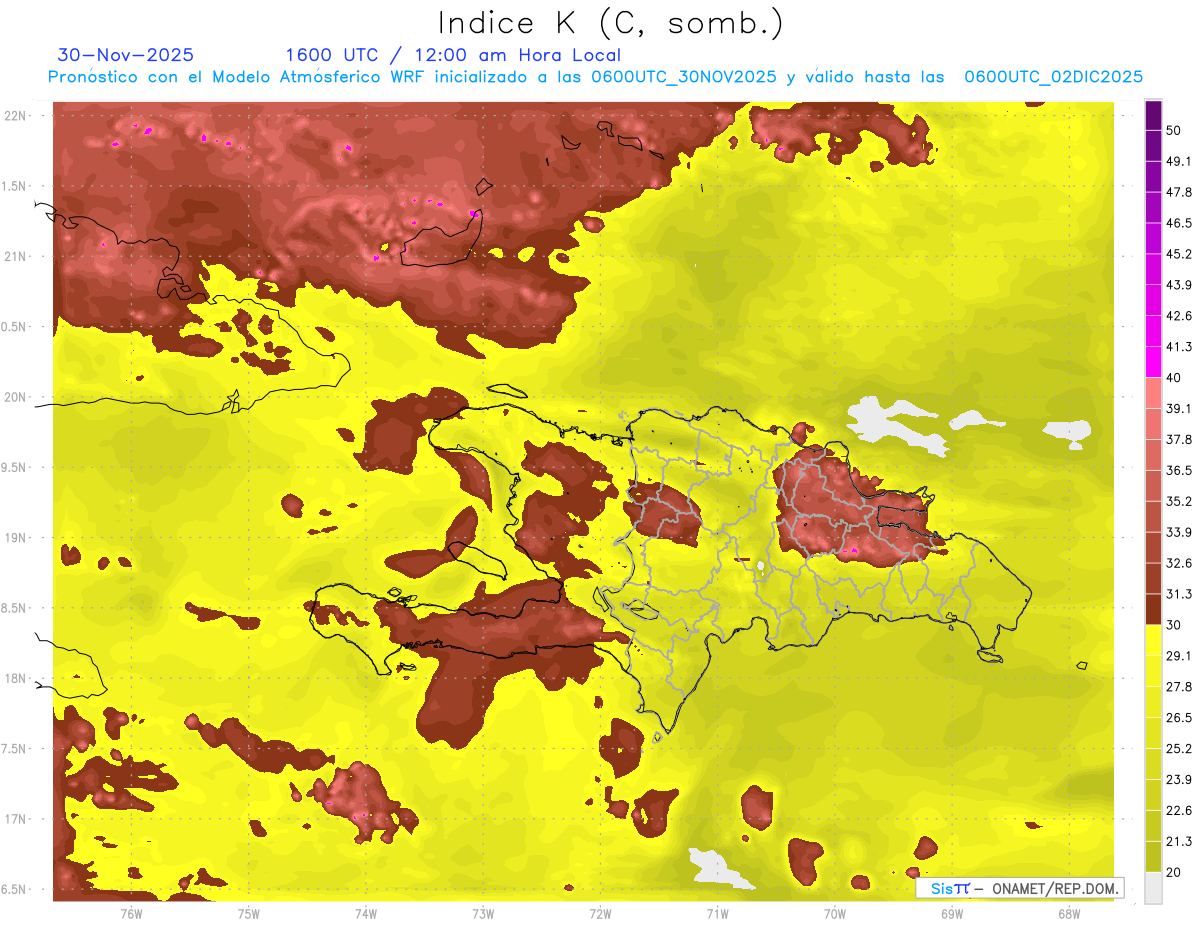Click the "22.6" colorbar value
Image resolution: width=1200 pixels, height=927 pixels.
click(1178, 810)
